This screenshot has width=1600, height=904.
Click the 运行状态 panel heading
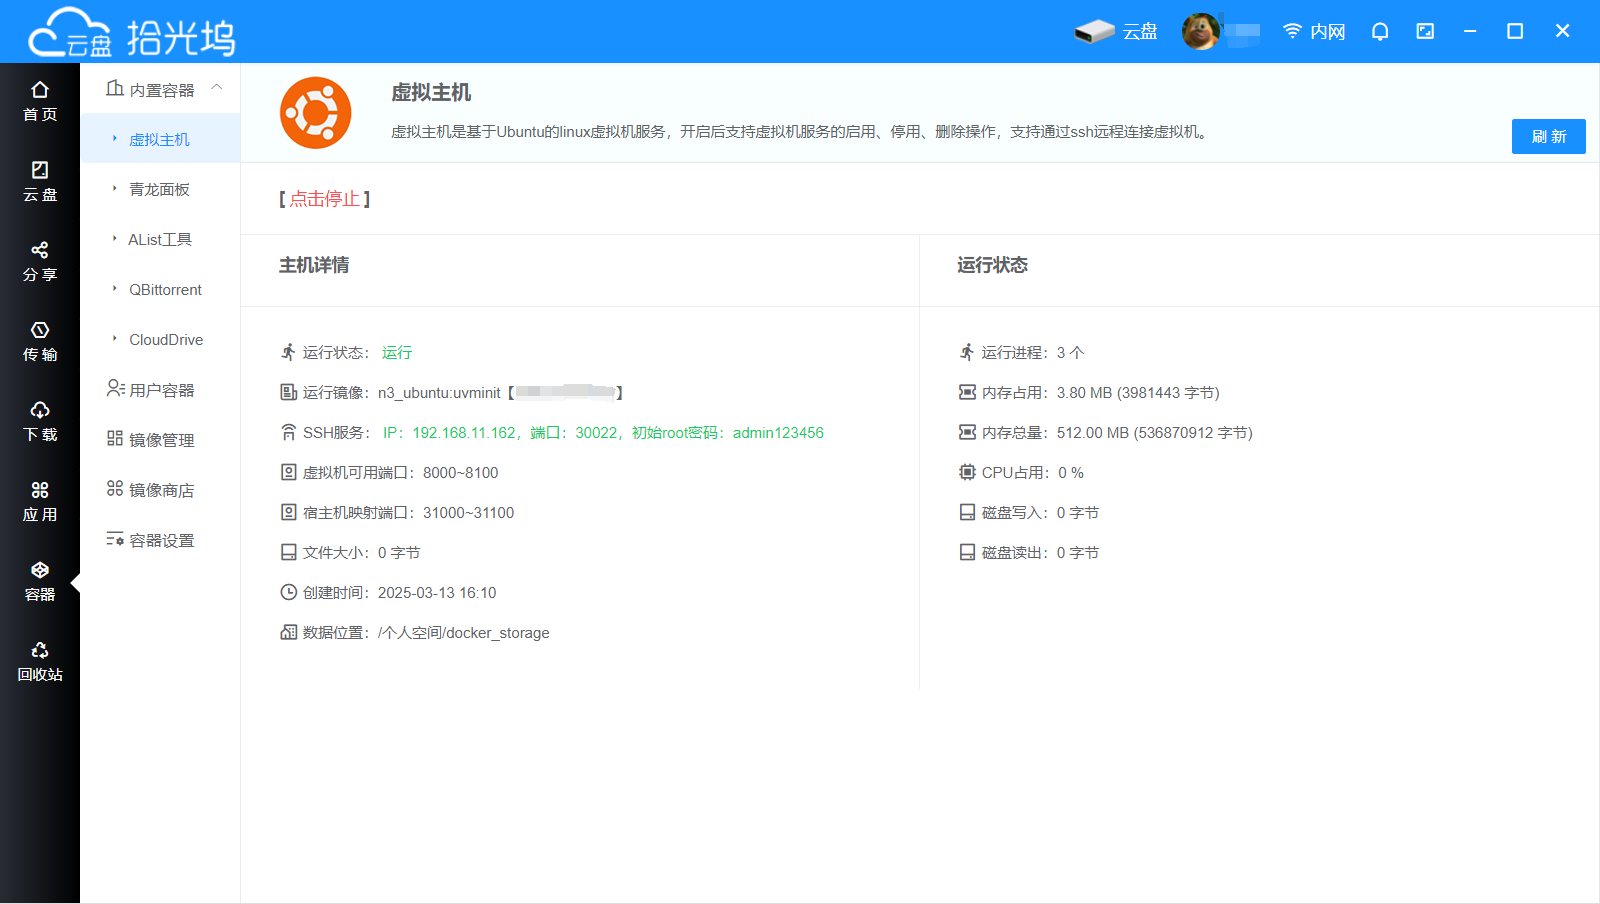tap(992, 265)
